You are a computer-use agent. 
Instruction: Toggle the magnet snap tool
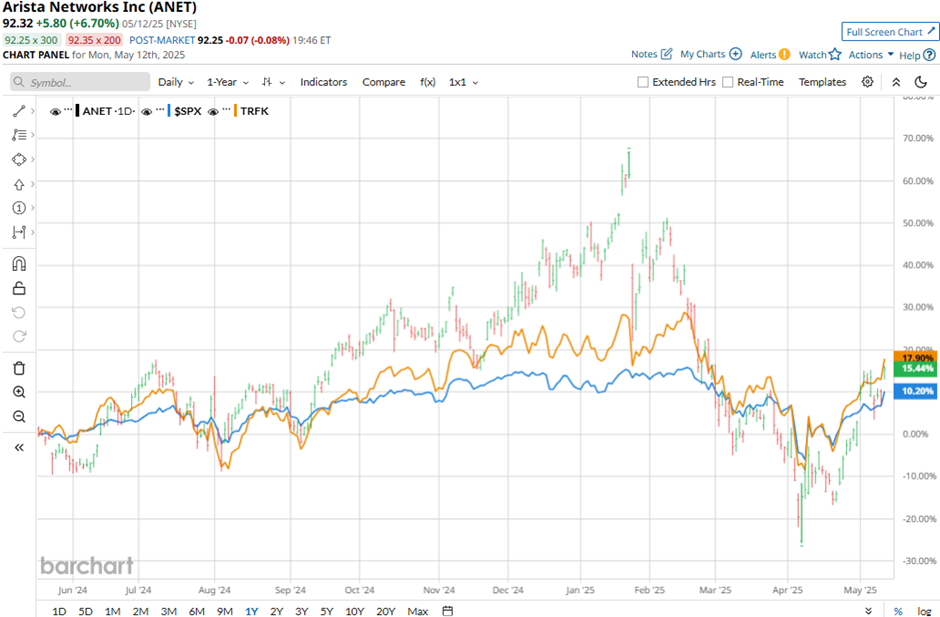19,263
